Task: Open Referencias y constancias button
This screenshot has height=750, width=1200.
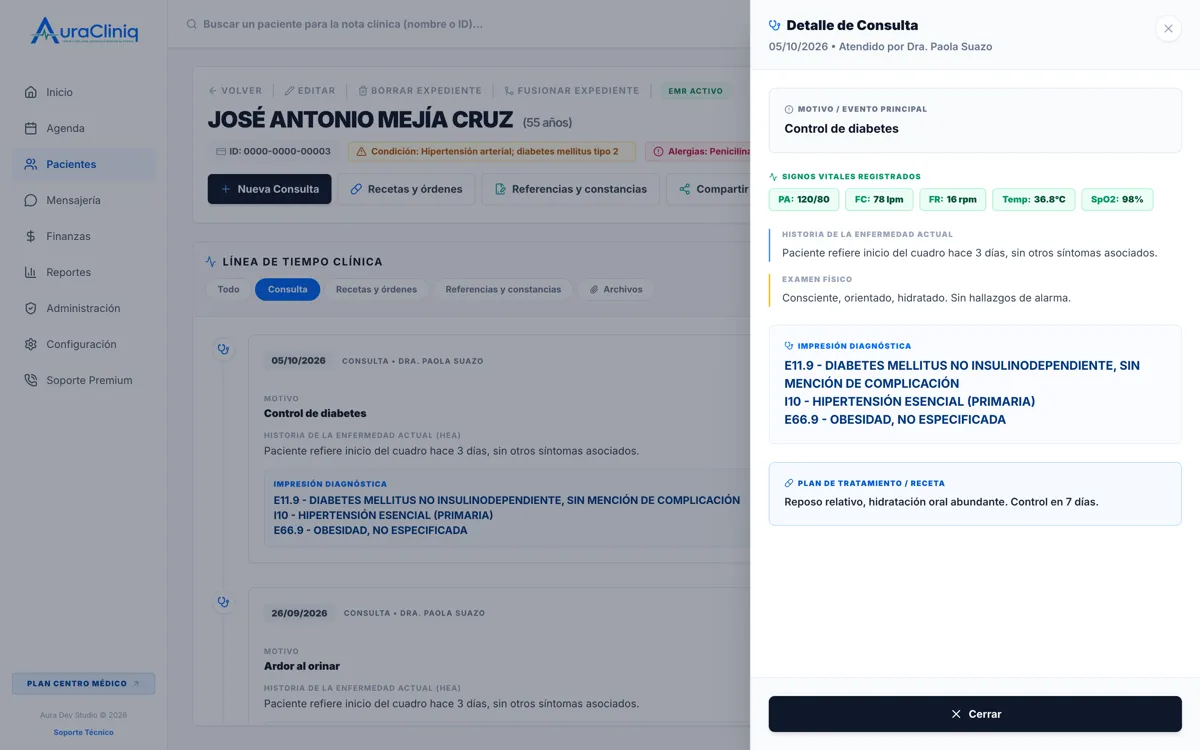Action: 570,189
